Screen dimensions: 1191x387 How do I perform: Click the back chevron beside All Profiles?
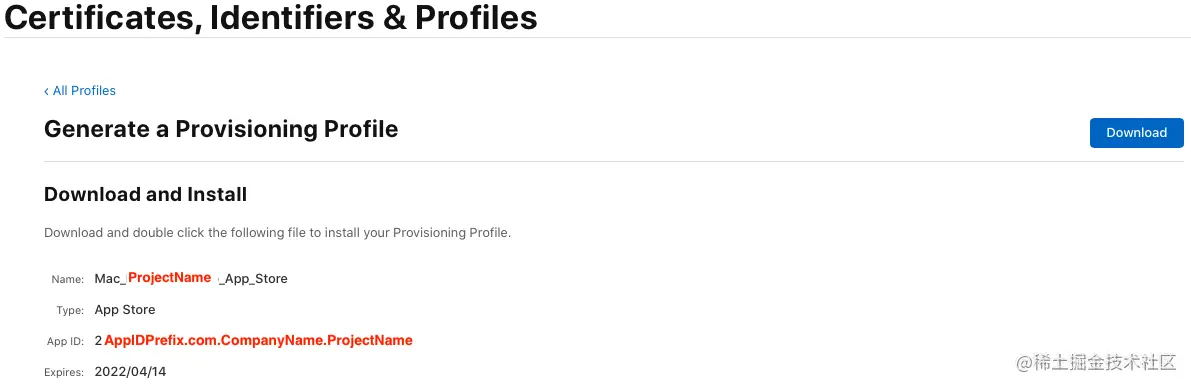pos(46,91)
